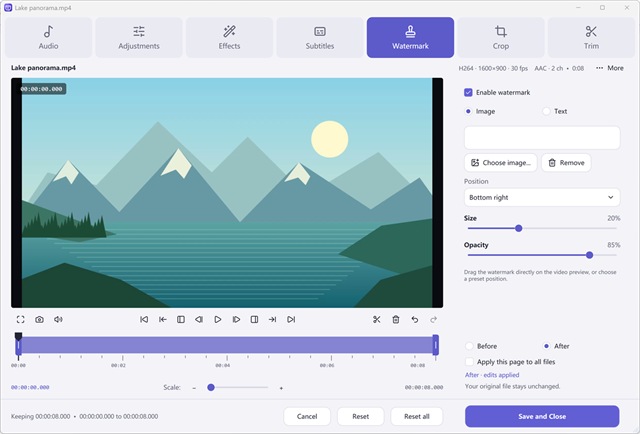Click the purple timeline clip segment
The image size is (640, 434).
coord(227,345)
